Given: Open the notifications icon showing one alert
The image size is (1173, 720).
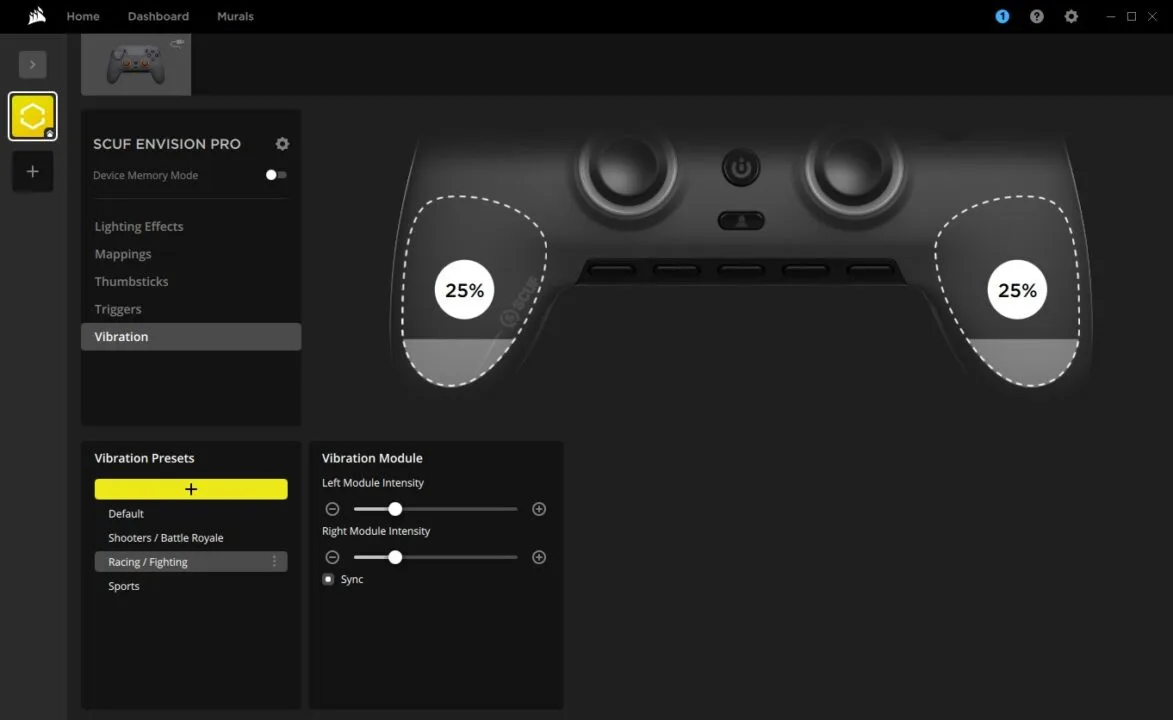Looking at the screenshot, I should pyautogui.click(x=1001, y=16).
